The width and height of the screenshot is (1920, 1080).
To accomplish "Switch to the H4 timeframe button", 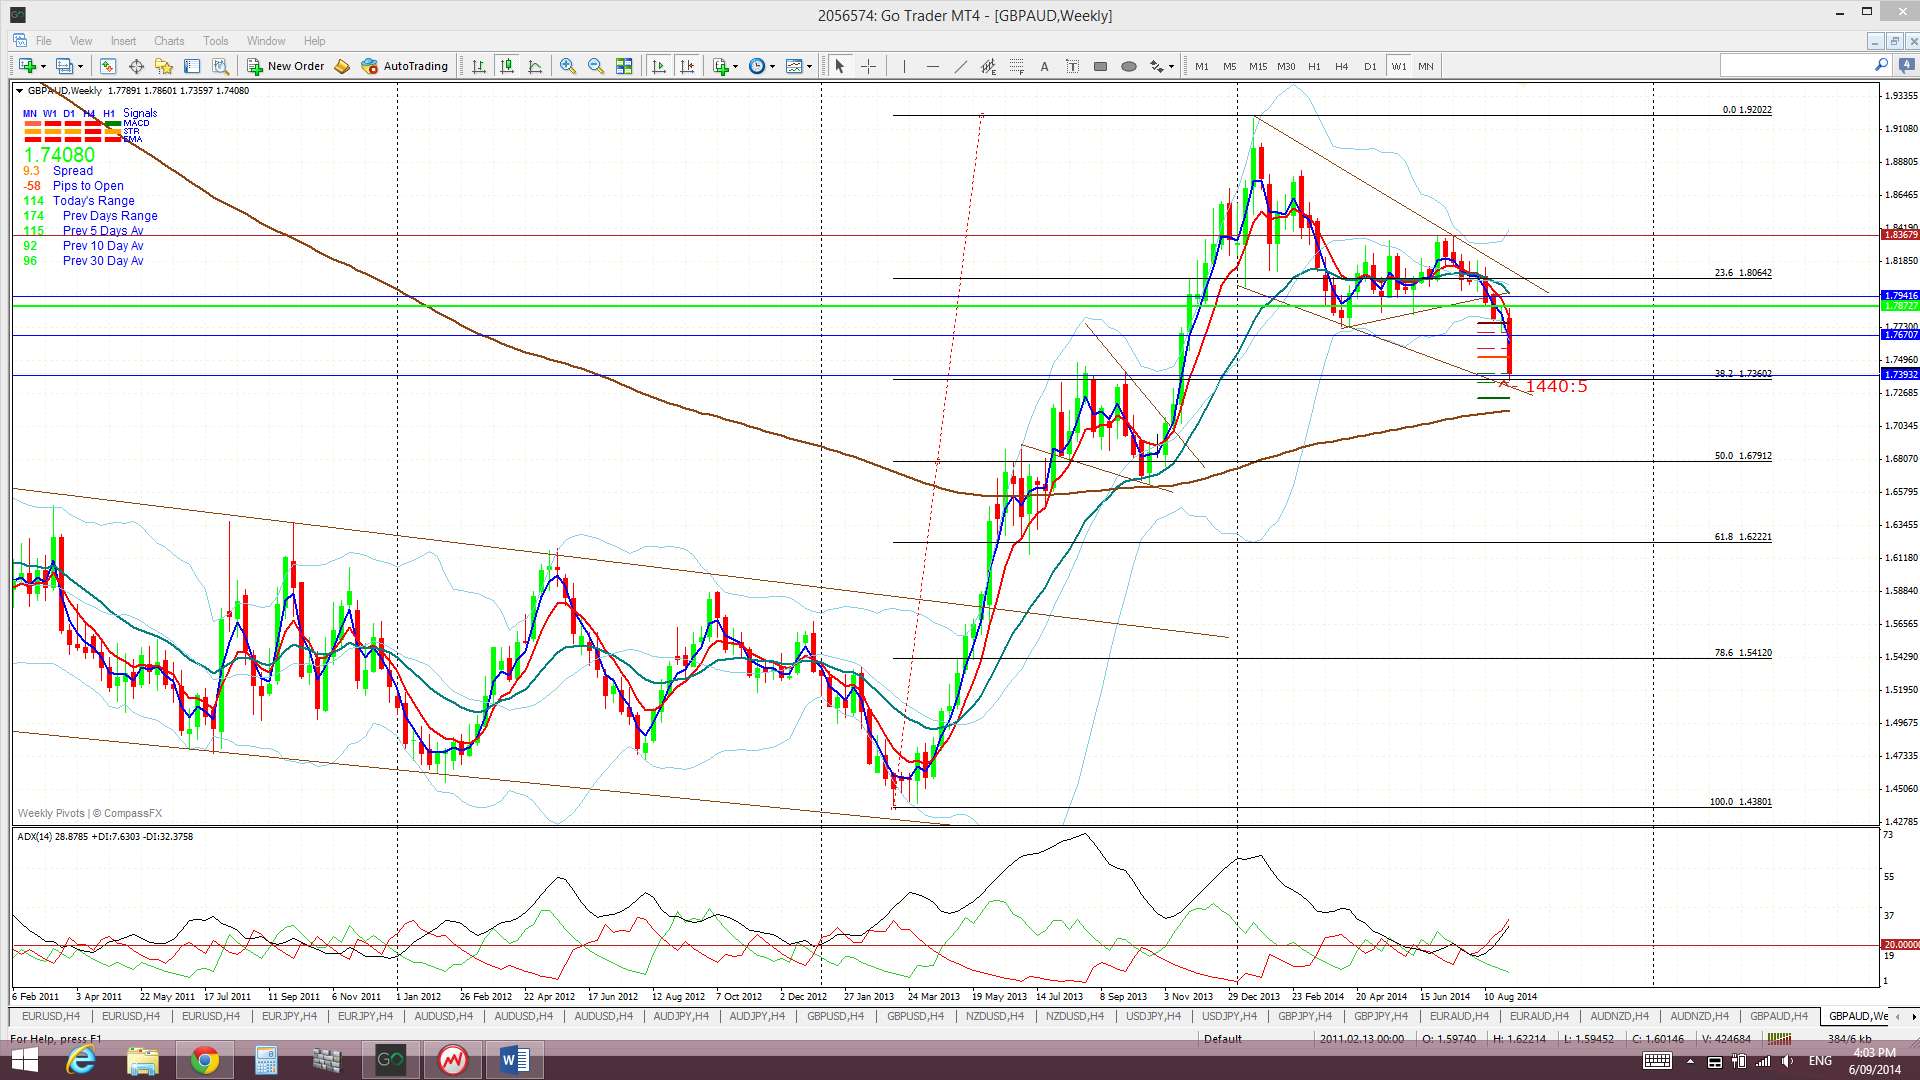I will click(x=1341, y=66).
